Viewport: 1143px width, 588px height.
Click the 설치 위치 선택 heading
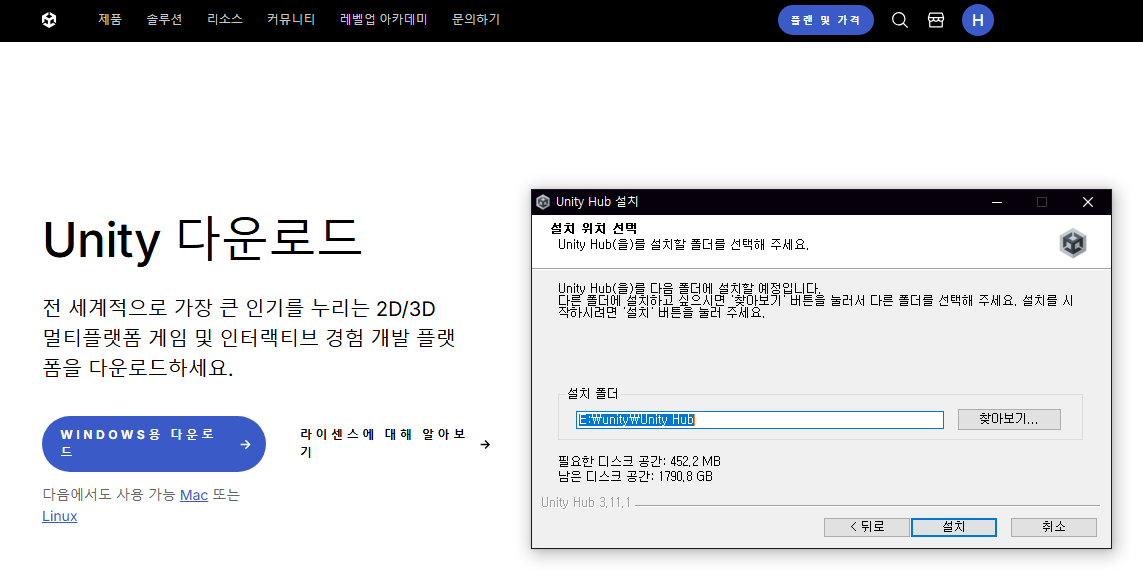[593, 228]
